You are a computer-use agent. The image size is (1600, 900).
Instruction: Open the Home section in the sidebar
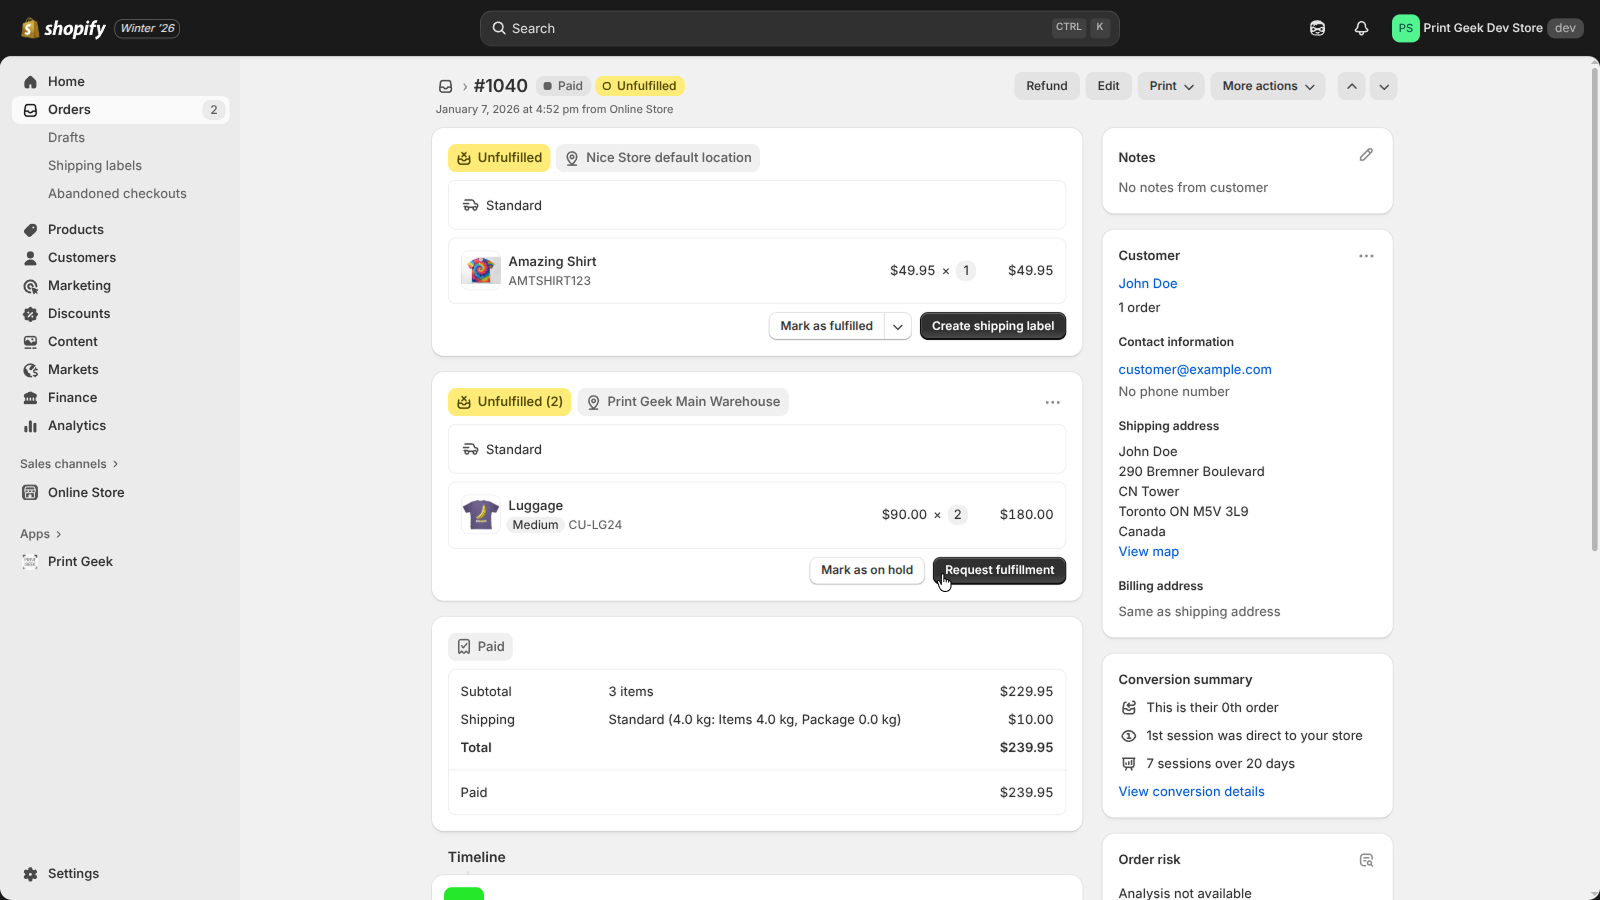tap(66, 81)
